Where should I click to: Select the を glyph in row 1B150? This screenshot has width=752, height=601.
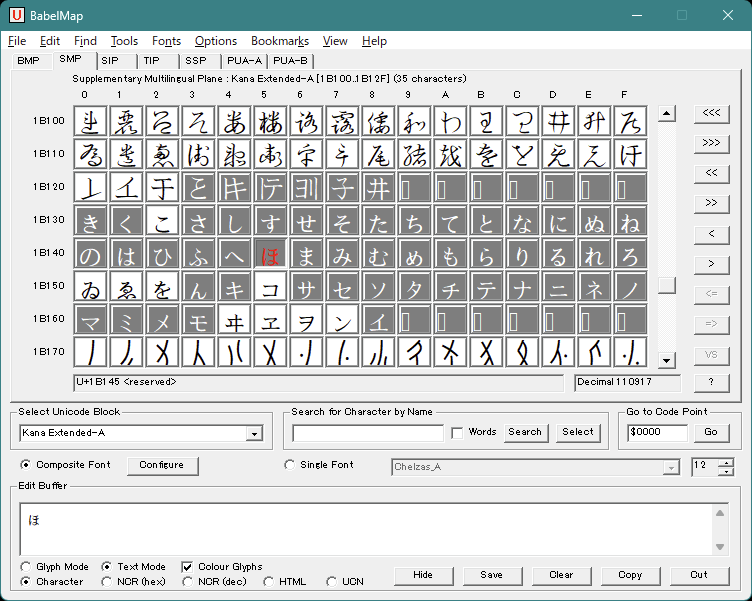pos(163,287)
